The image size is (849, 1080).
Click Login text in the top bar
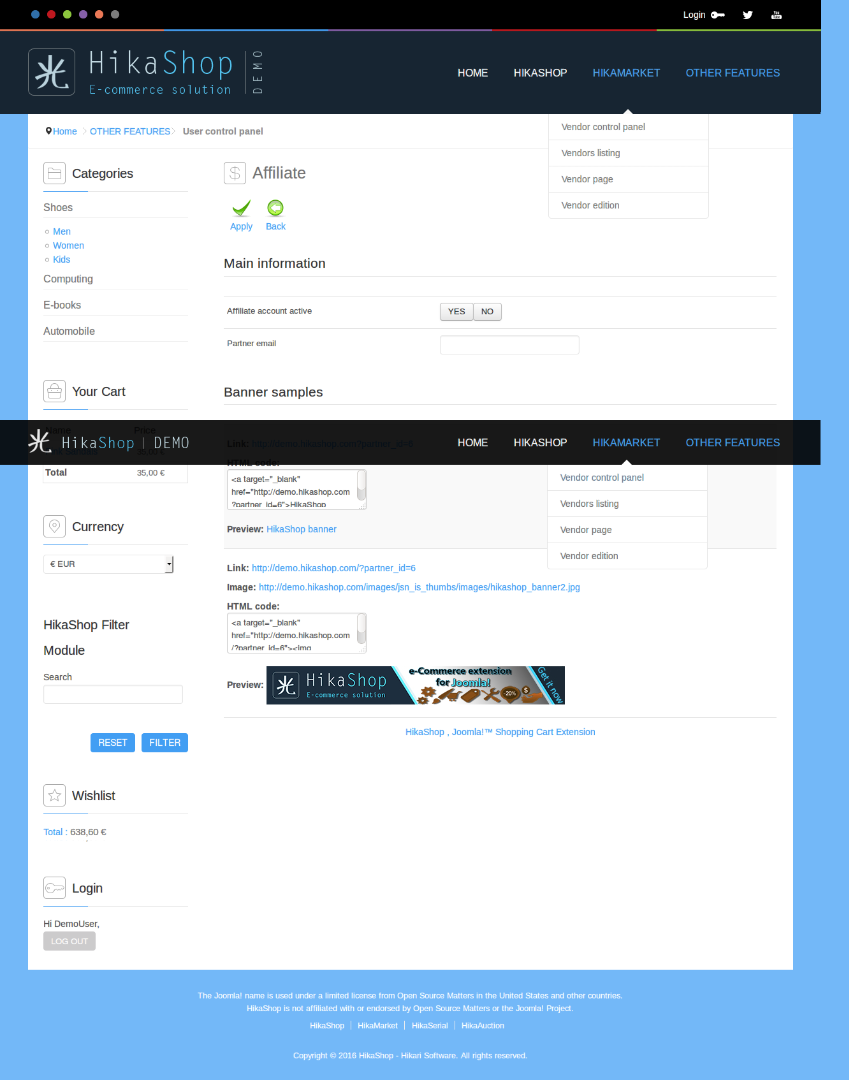694,15
